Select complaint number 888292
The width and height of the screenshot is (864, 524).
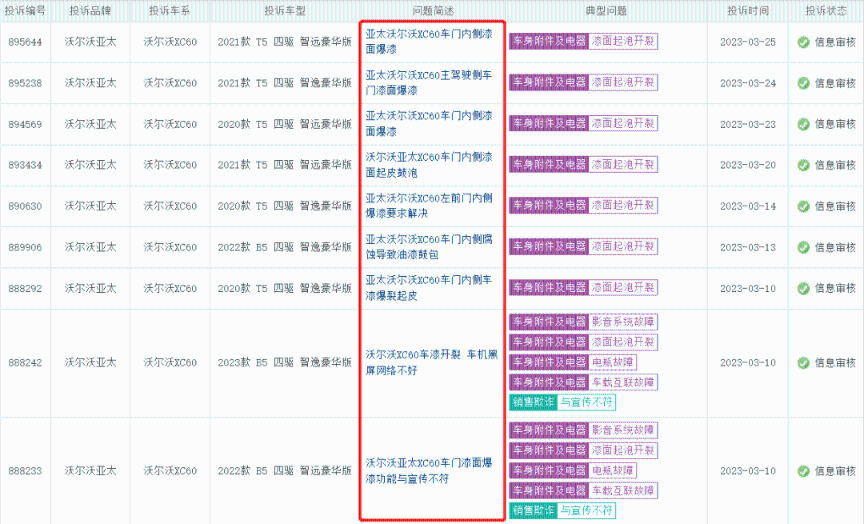click(25, 288)
